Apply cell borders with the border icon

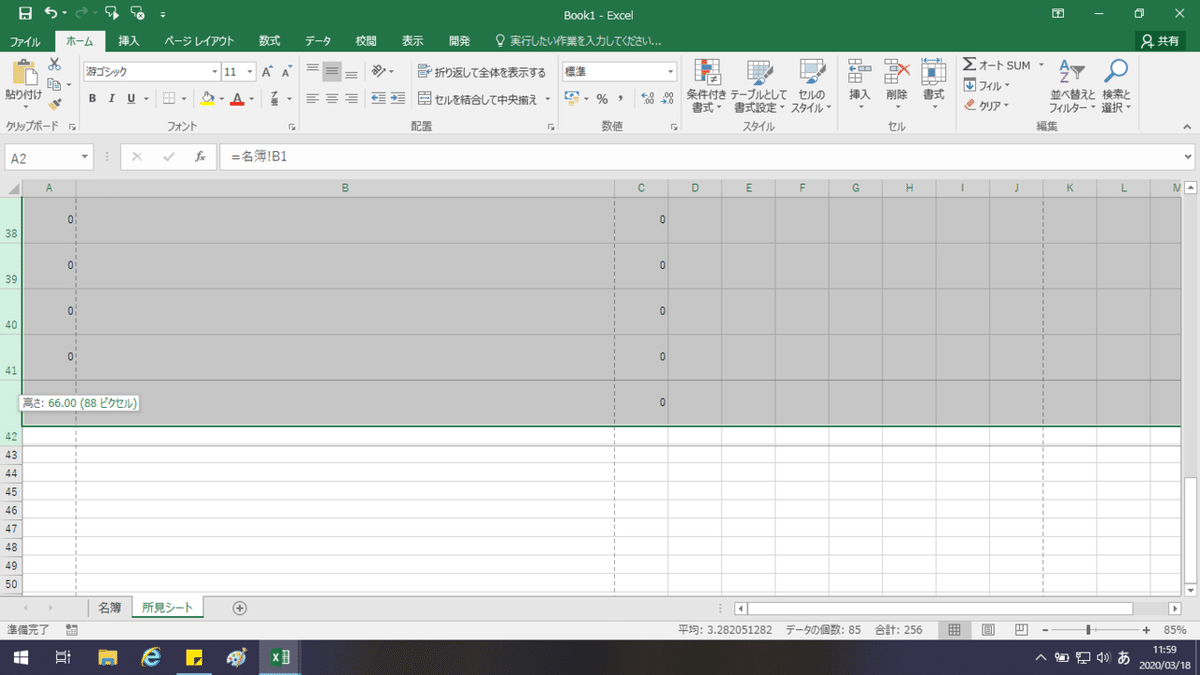tap(169, 98)
